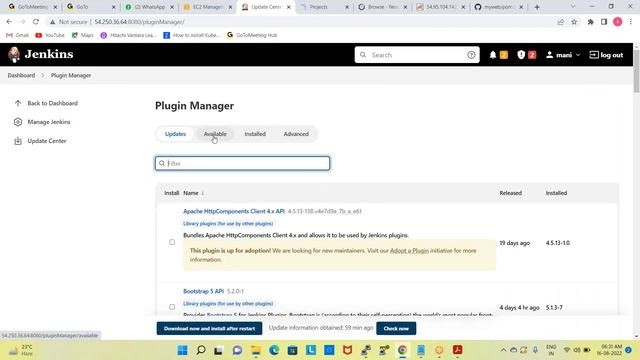Screen dimensions: 640x360
Task: Open the security warnings shield icon
Action: (x=521, y=55)
